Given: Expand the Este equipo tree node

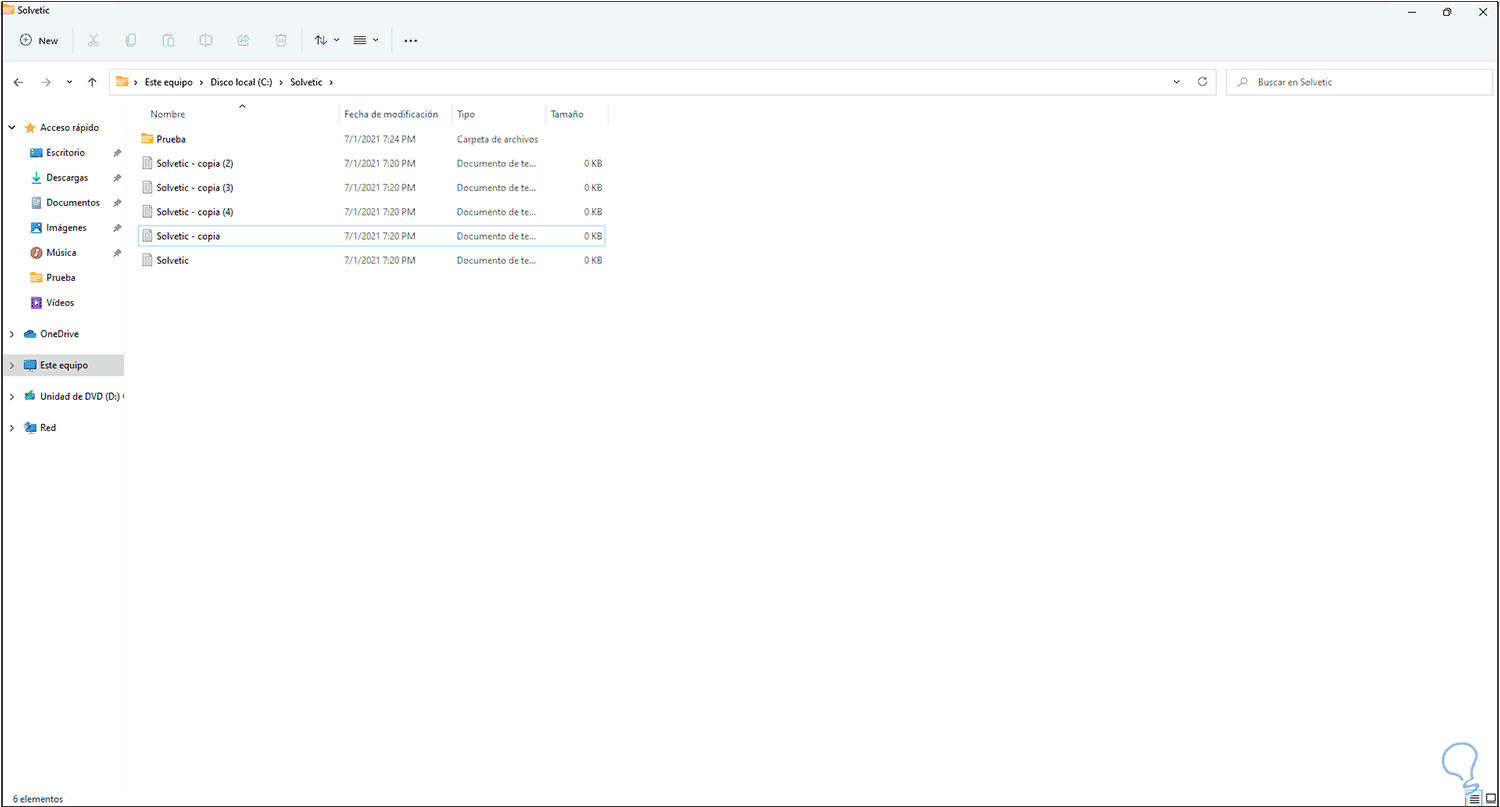Looking at the screenshot, I should 12,366.
